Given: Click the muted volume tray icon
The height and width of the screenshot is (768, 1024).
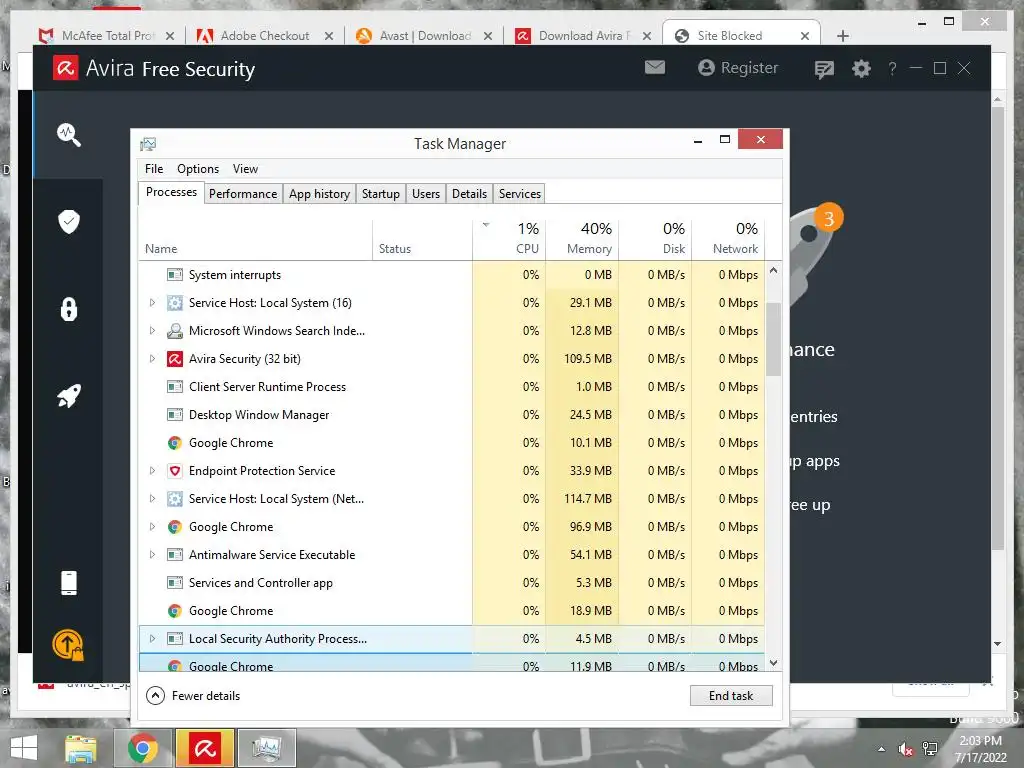Looking at the screenshot, I should pos(905,749).
